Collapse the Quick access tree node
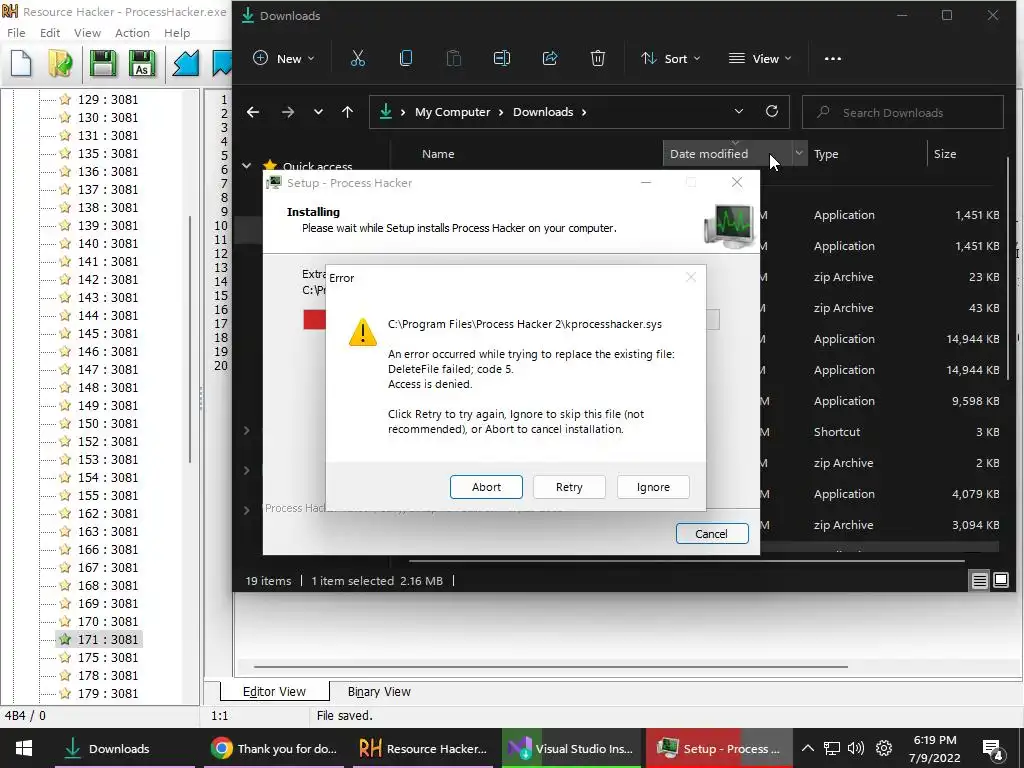1024x768 pixels. click(x=246, y=166)
